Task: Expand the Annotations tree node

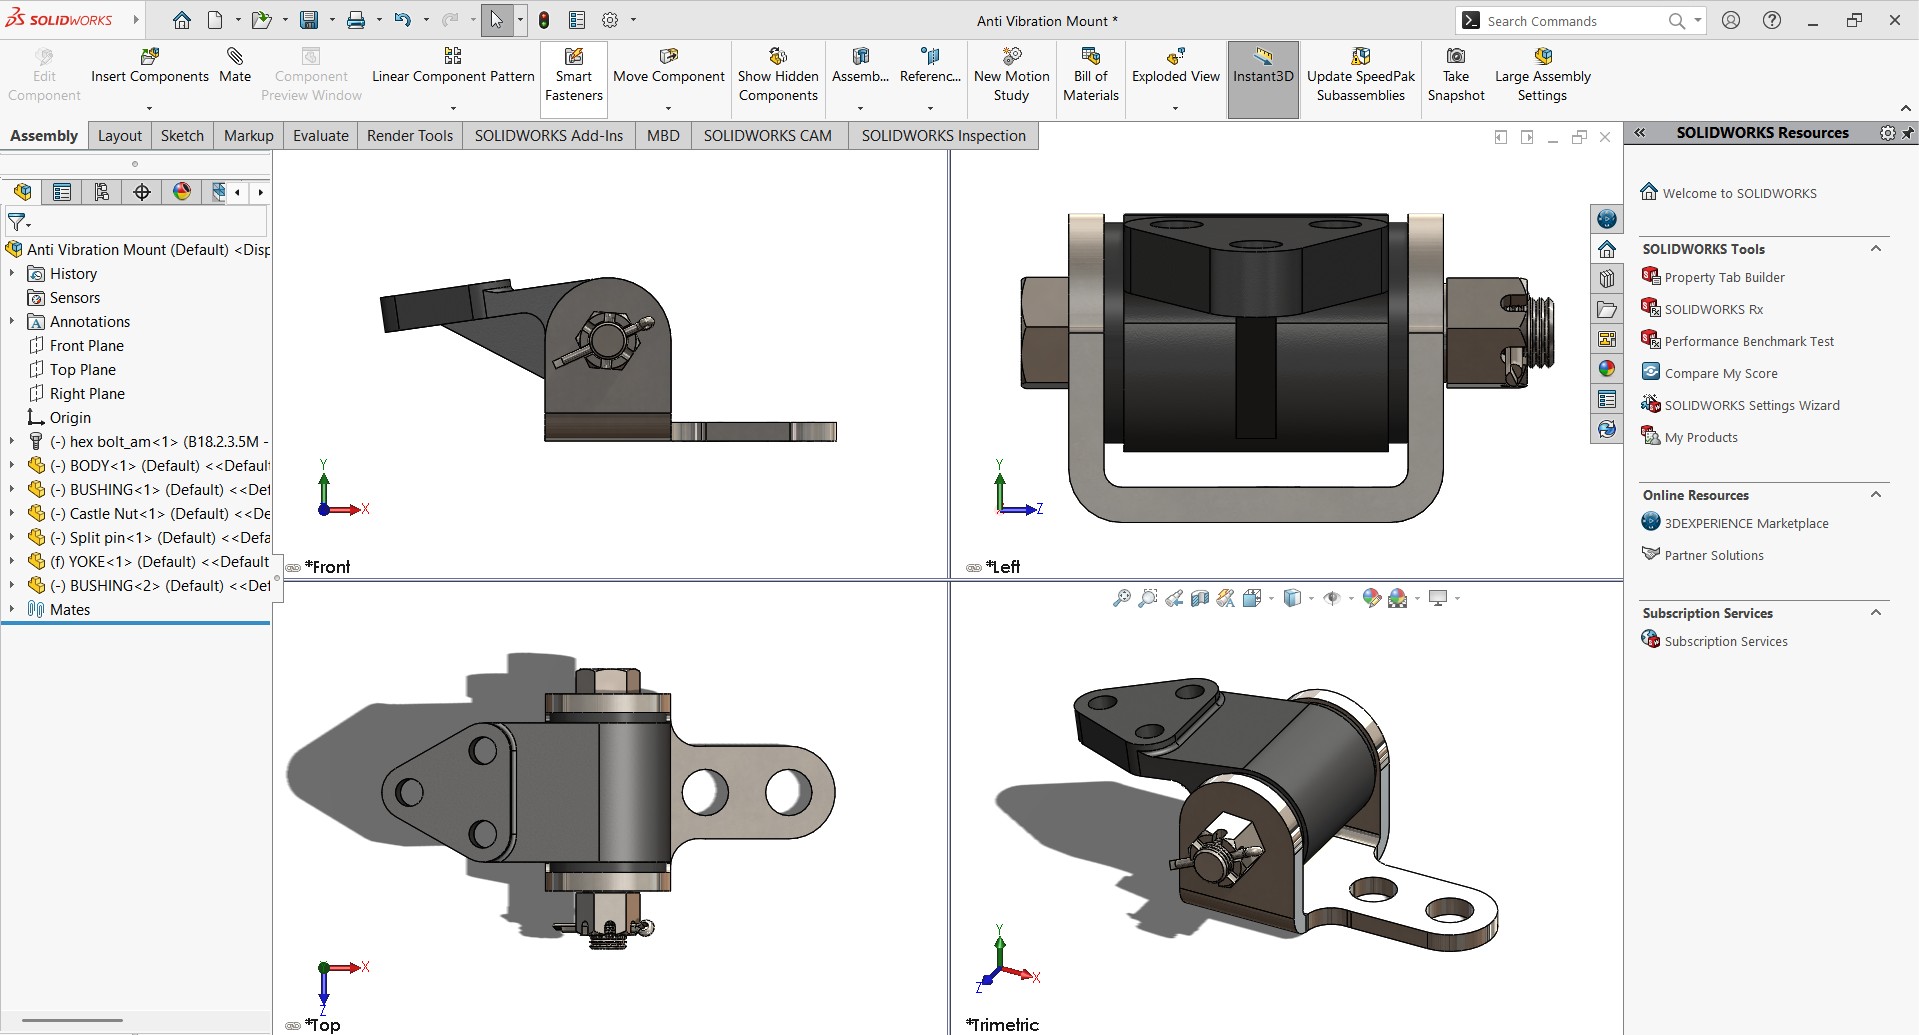Action: [12, 321]
